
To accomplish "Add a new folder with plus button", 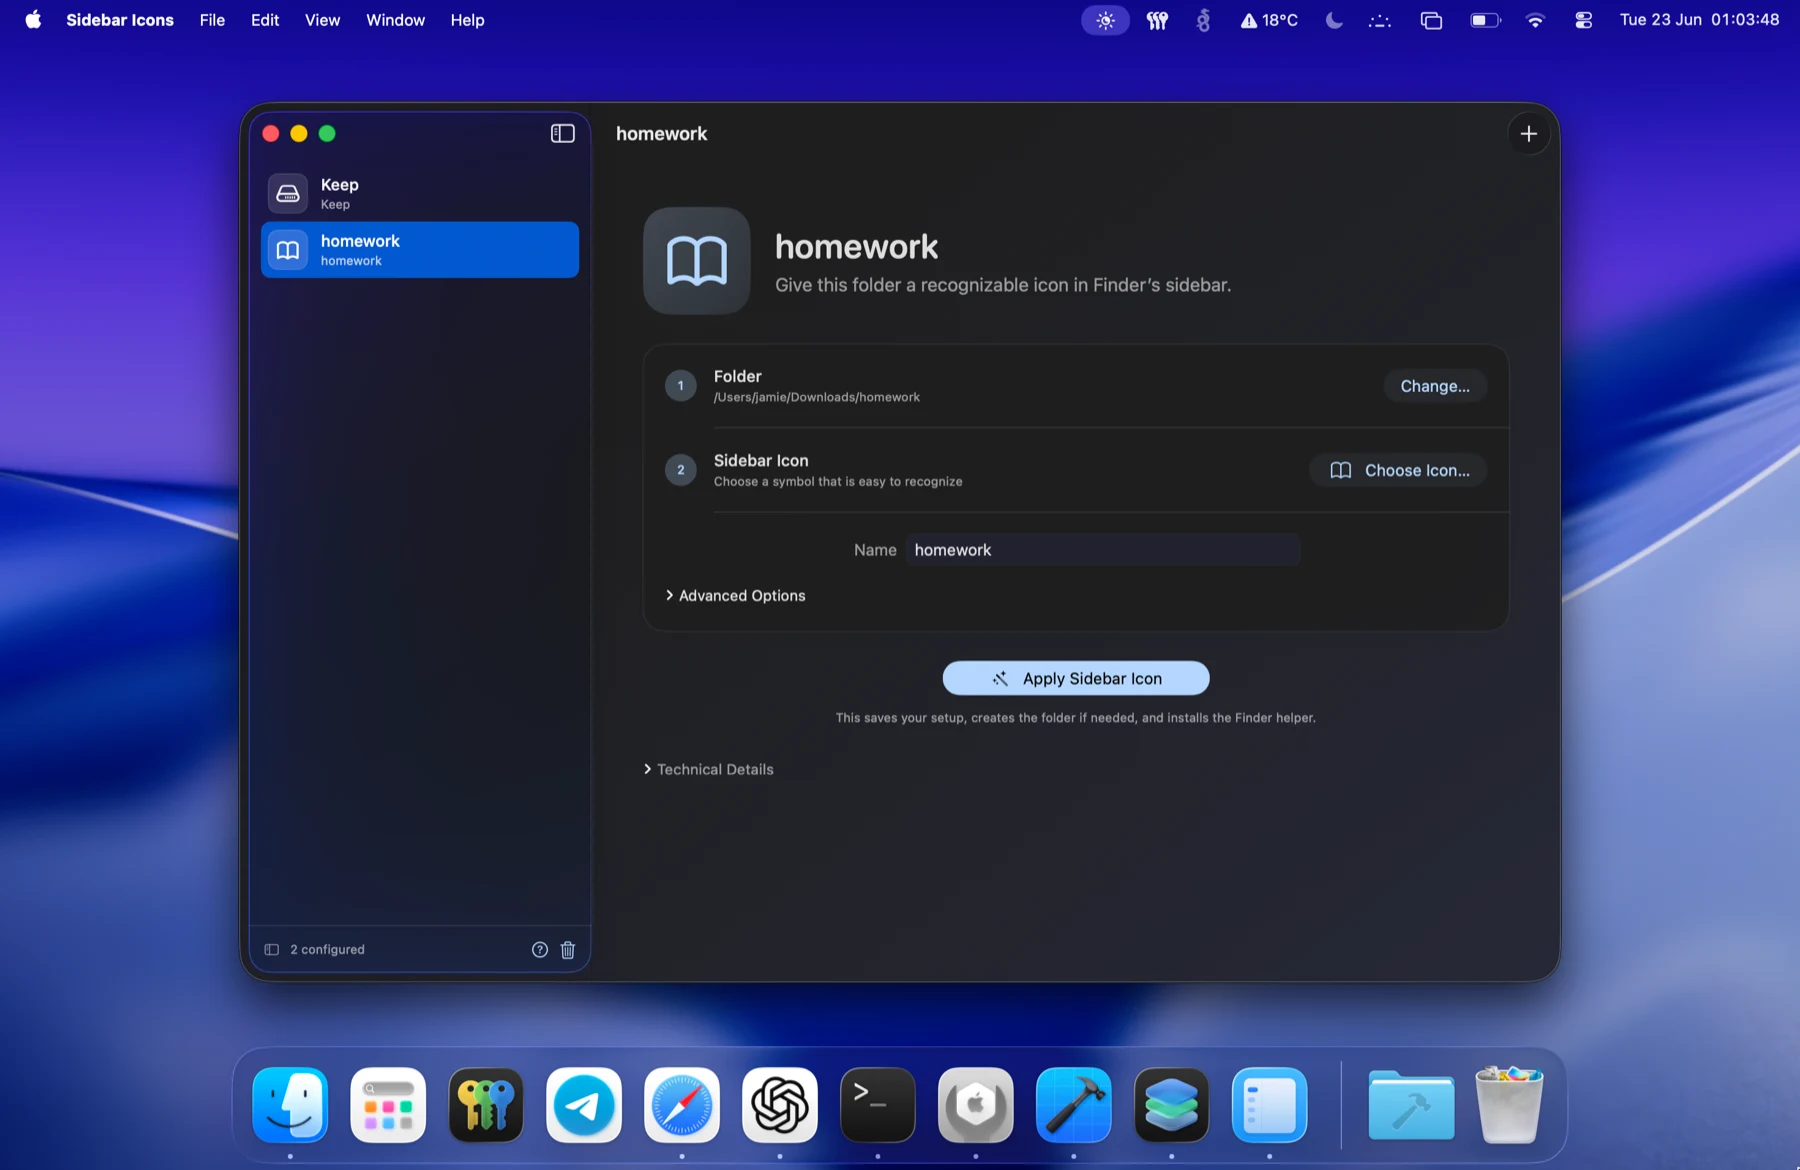I will click(1528, 133).
